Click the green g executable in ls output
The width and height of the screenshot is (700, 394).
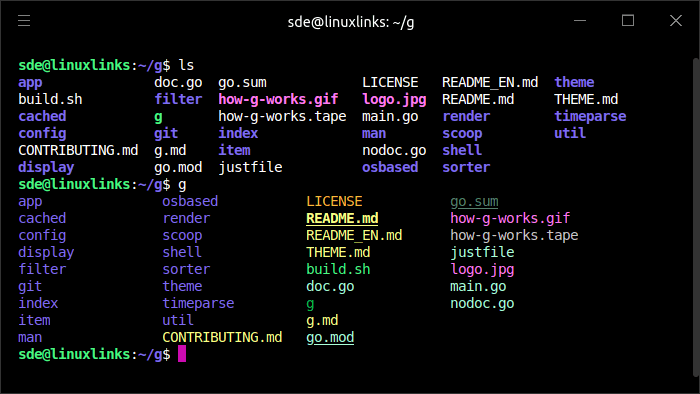click(158, 117)
